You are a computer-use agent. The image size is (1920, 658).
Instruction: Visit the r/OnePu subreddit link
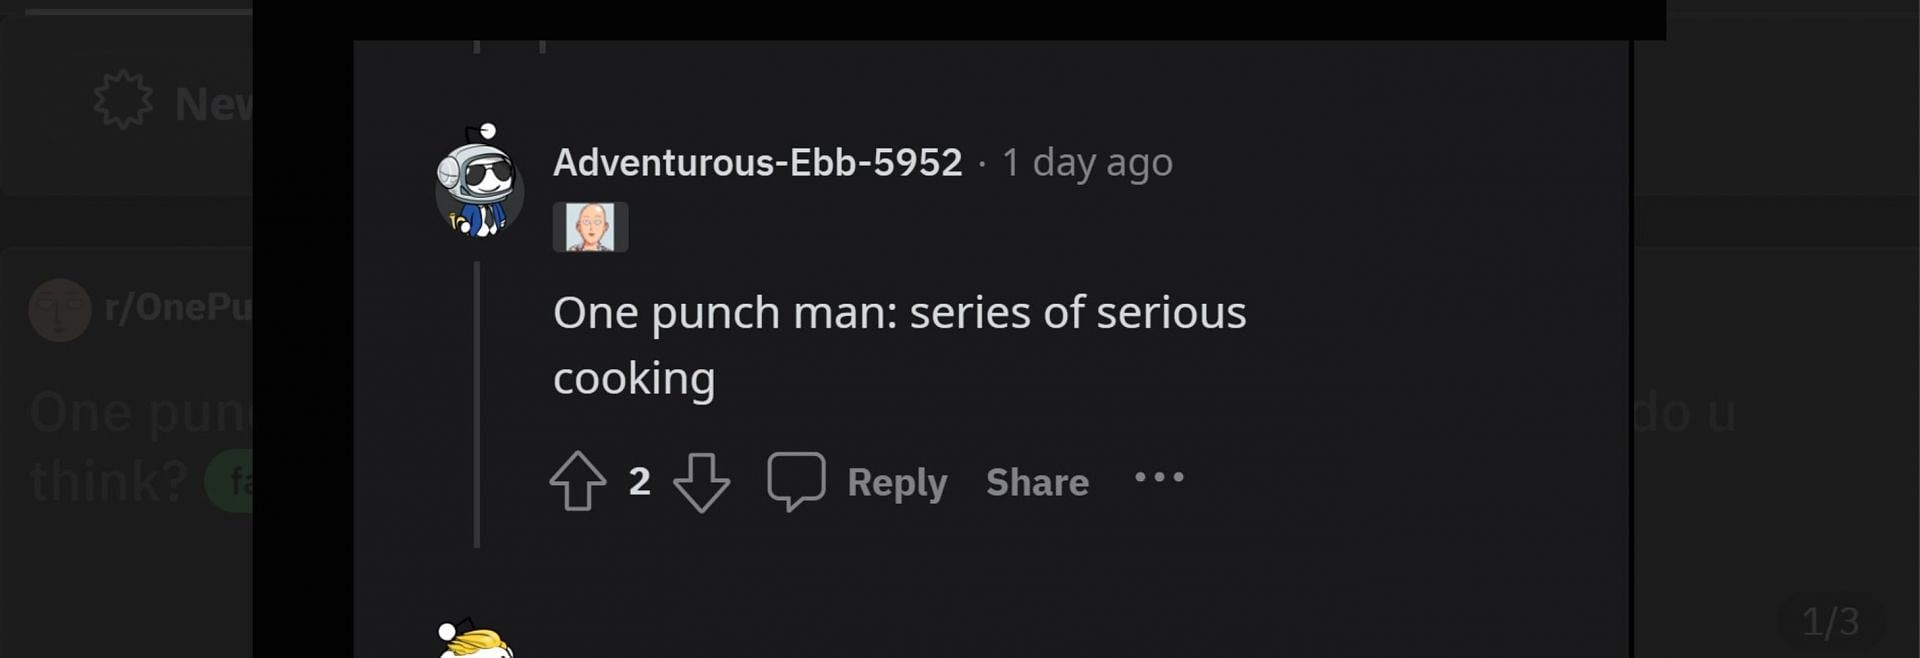pyautogui.click(x=178, y=307)
